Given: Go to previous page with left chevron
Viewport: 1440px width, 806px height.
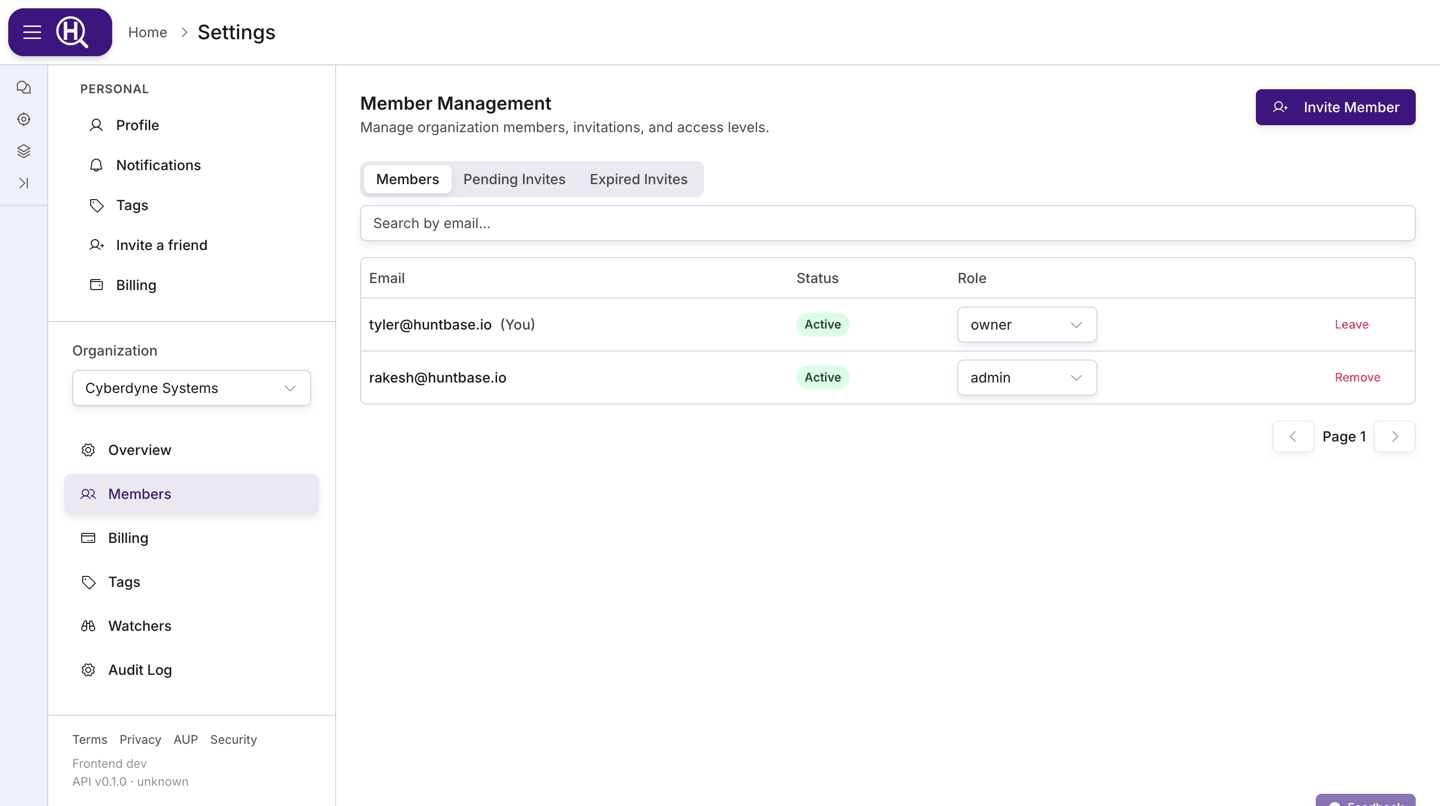Looking at the screenshot, I should [1293, 437].
